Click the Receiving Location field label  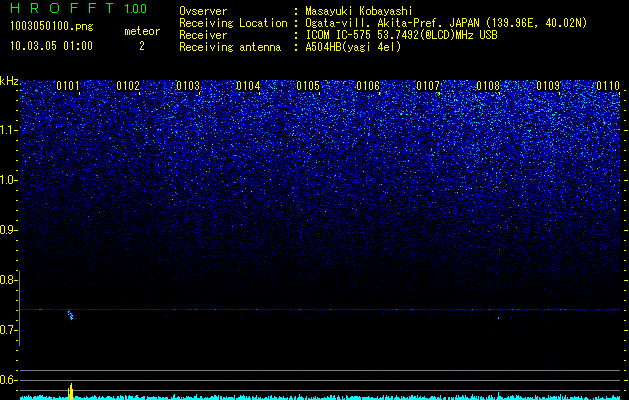pos(233,23)
